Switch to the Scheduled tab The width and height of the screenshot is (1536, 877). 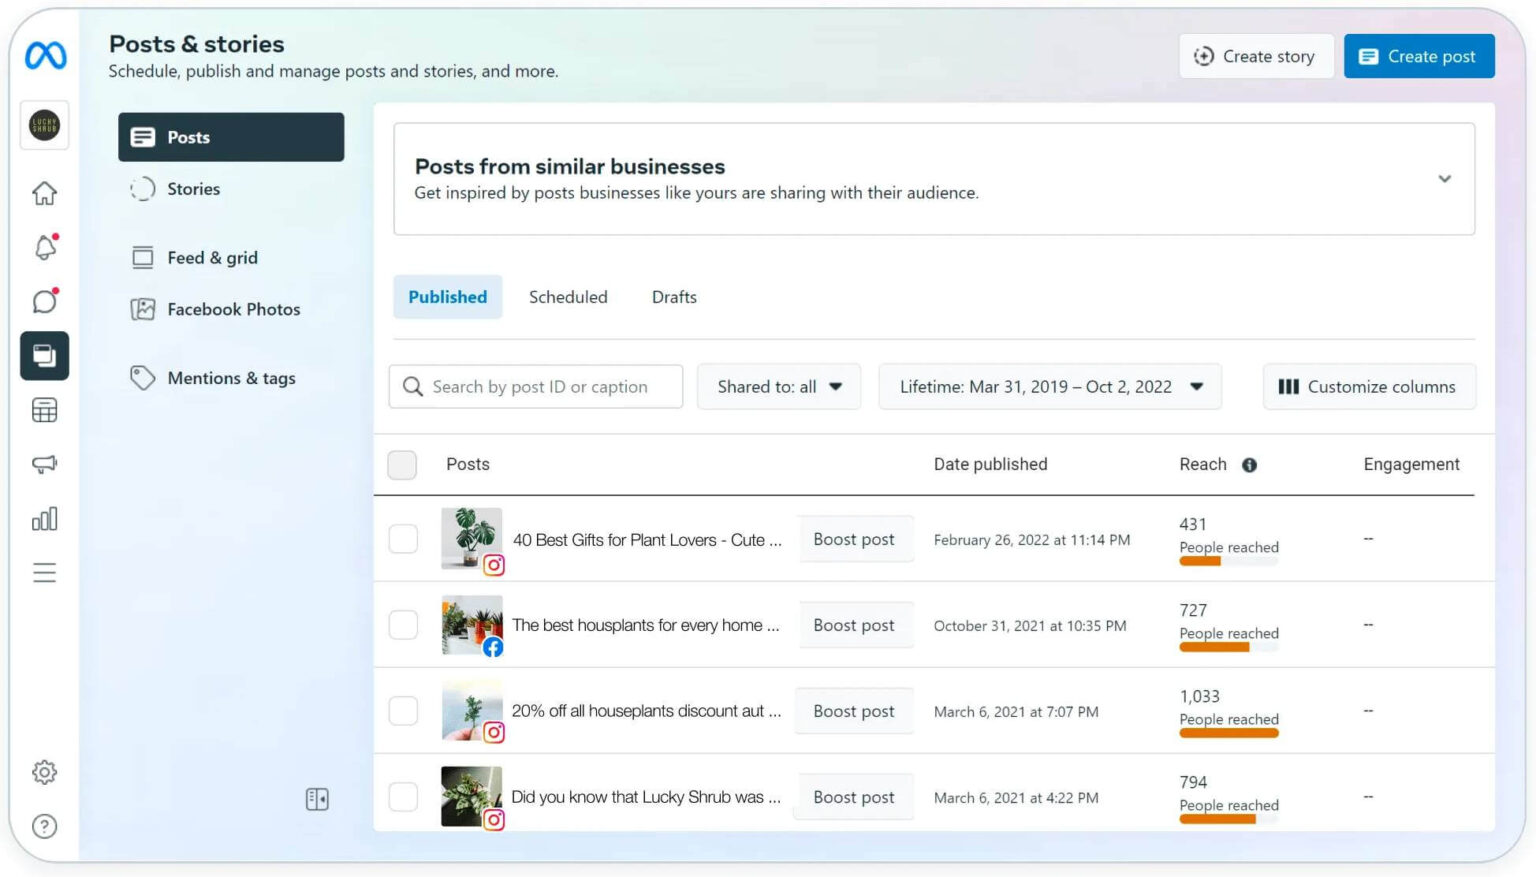[x=568, y=297]
